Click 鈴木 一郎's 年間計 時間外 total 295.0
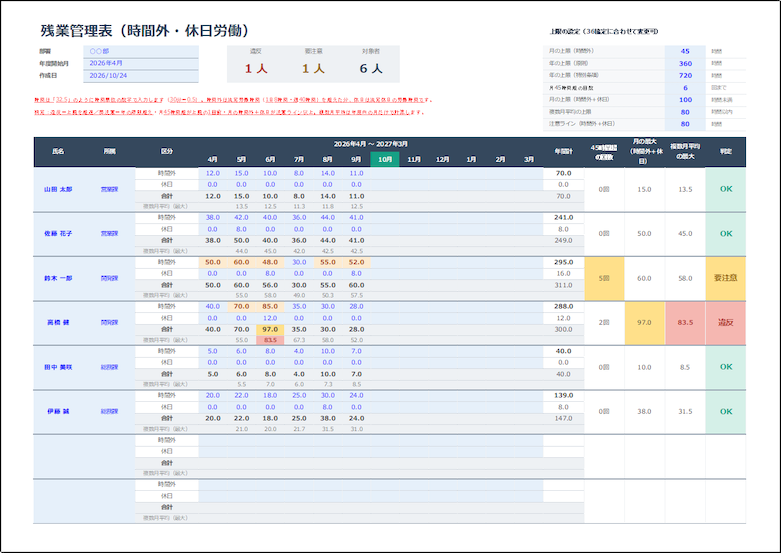 [563, 262]
